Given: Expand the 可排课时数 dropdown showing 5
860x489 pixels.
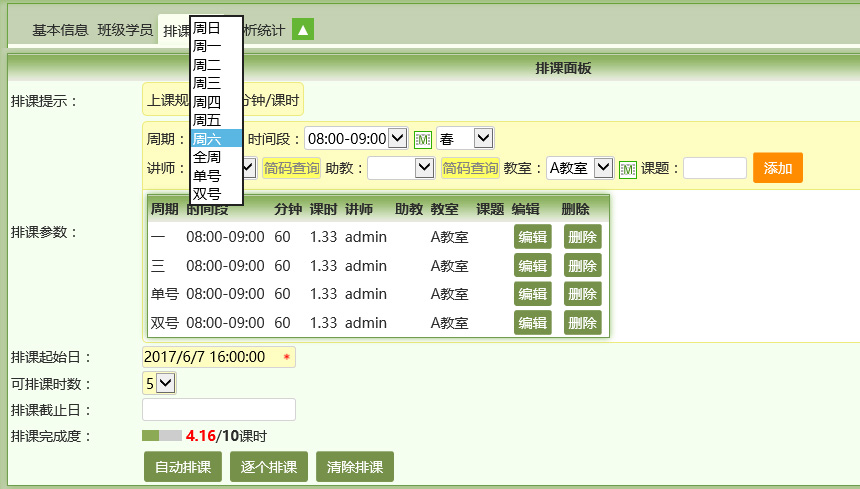Looking at the screenshot, I should point(159,383).
